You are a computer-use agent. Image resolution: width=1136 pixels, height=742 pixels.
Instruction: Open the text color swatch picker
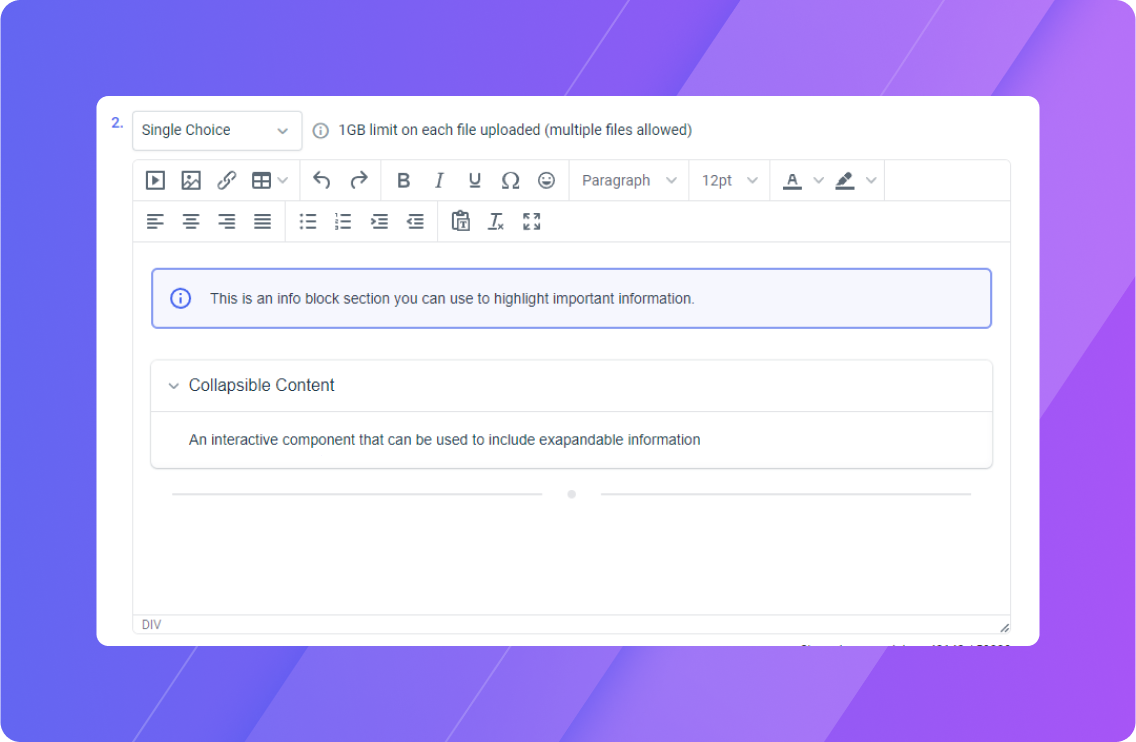click(x=818, y=180)
